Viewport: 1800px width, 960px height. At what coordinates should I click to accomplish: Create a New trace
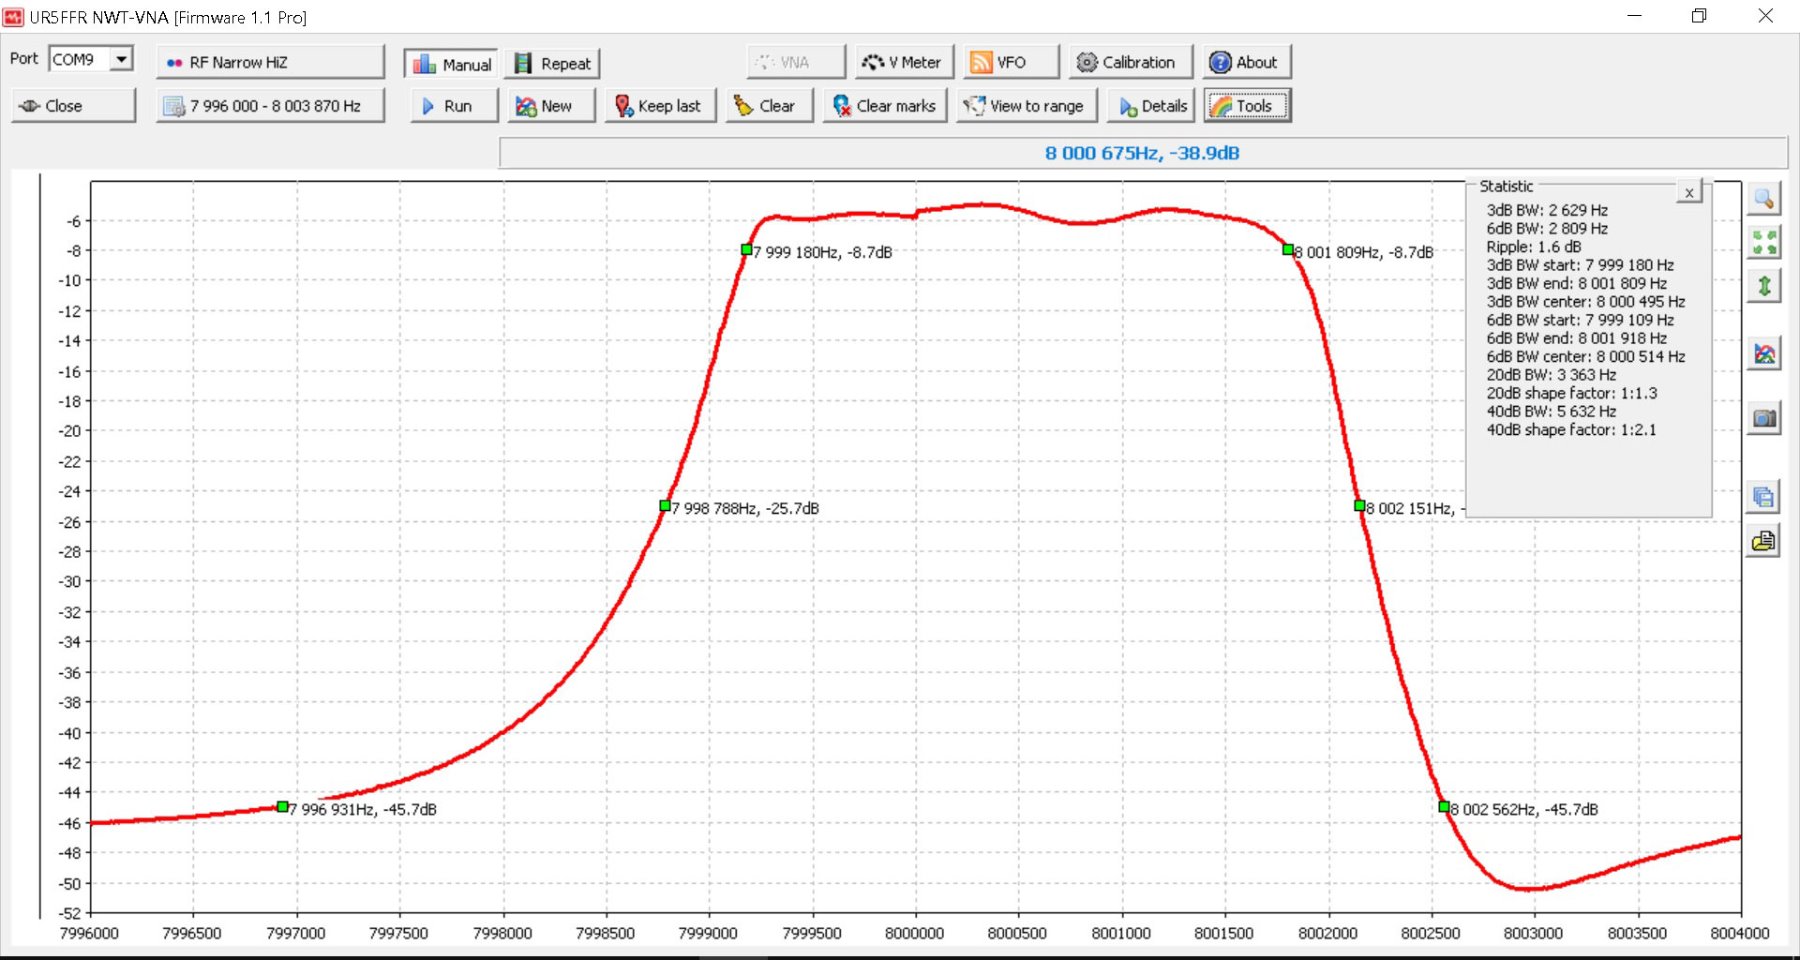tap(551, 106)
